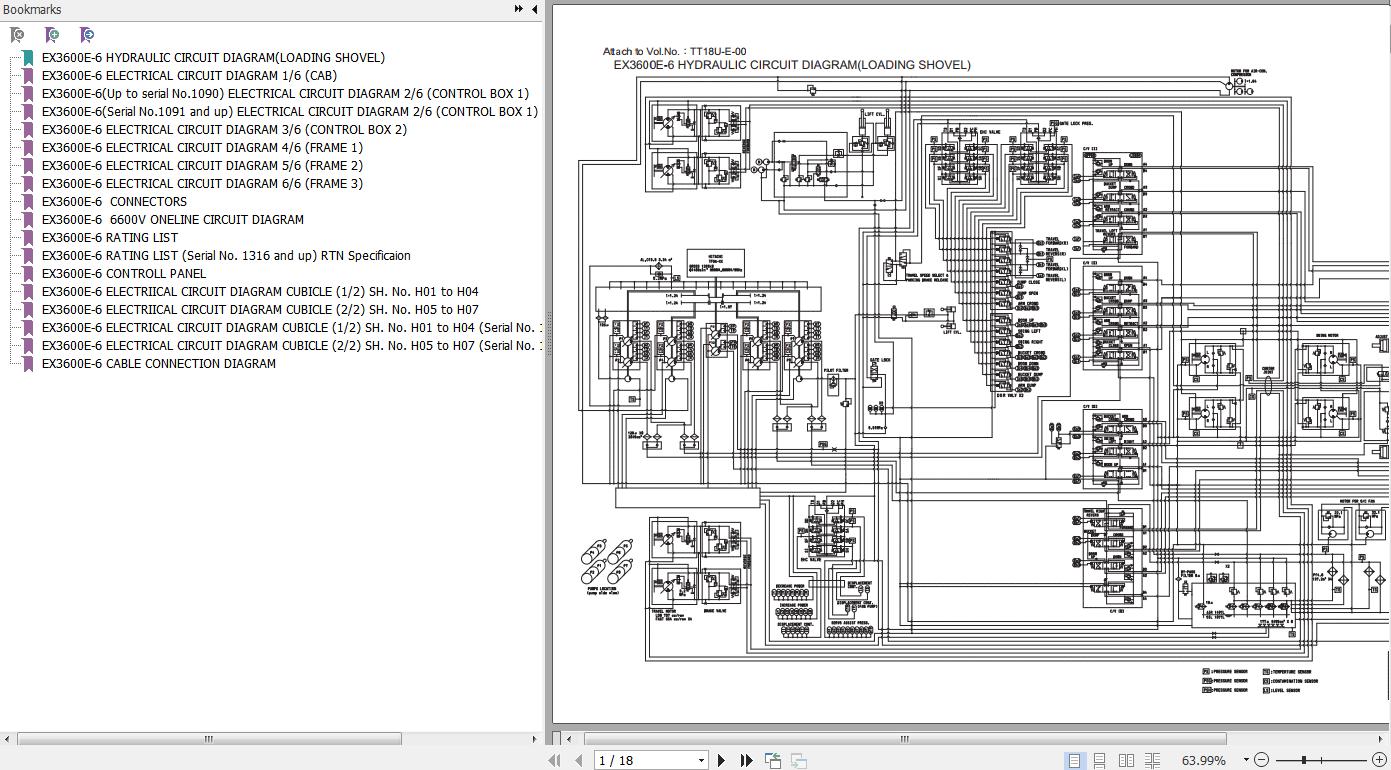This screenshot has height=770, width=1391.
Task: Toggle two-page facing view
Action: pyautogui.click(x=1126, y=760)
